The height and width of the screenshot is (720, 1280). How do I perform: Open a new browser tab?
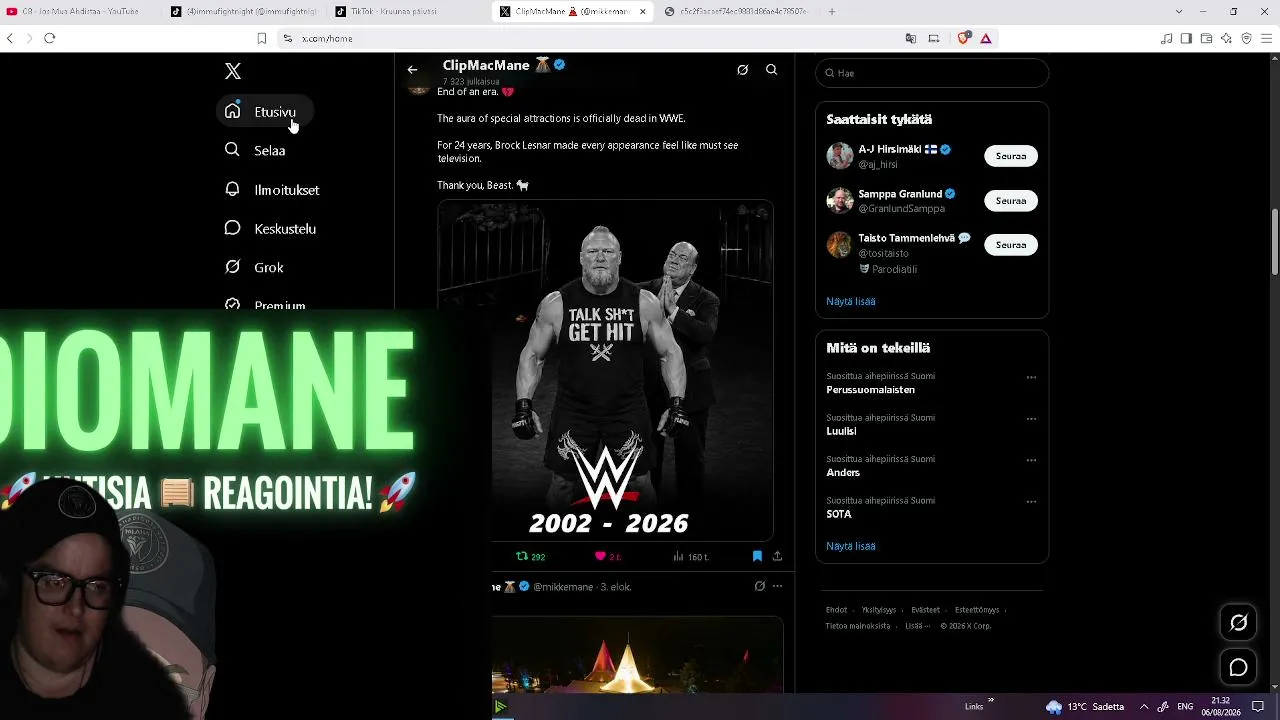[x=831, y=12]
